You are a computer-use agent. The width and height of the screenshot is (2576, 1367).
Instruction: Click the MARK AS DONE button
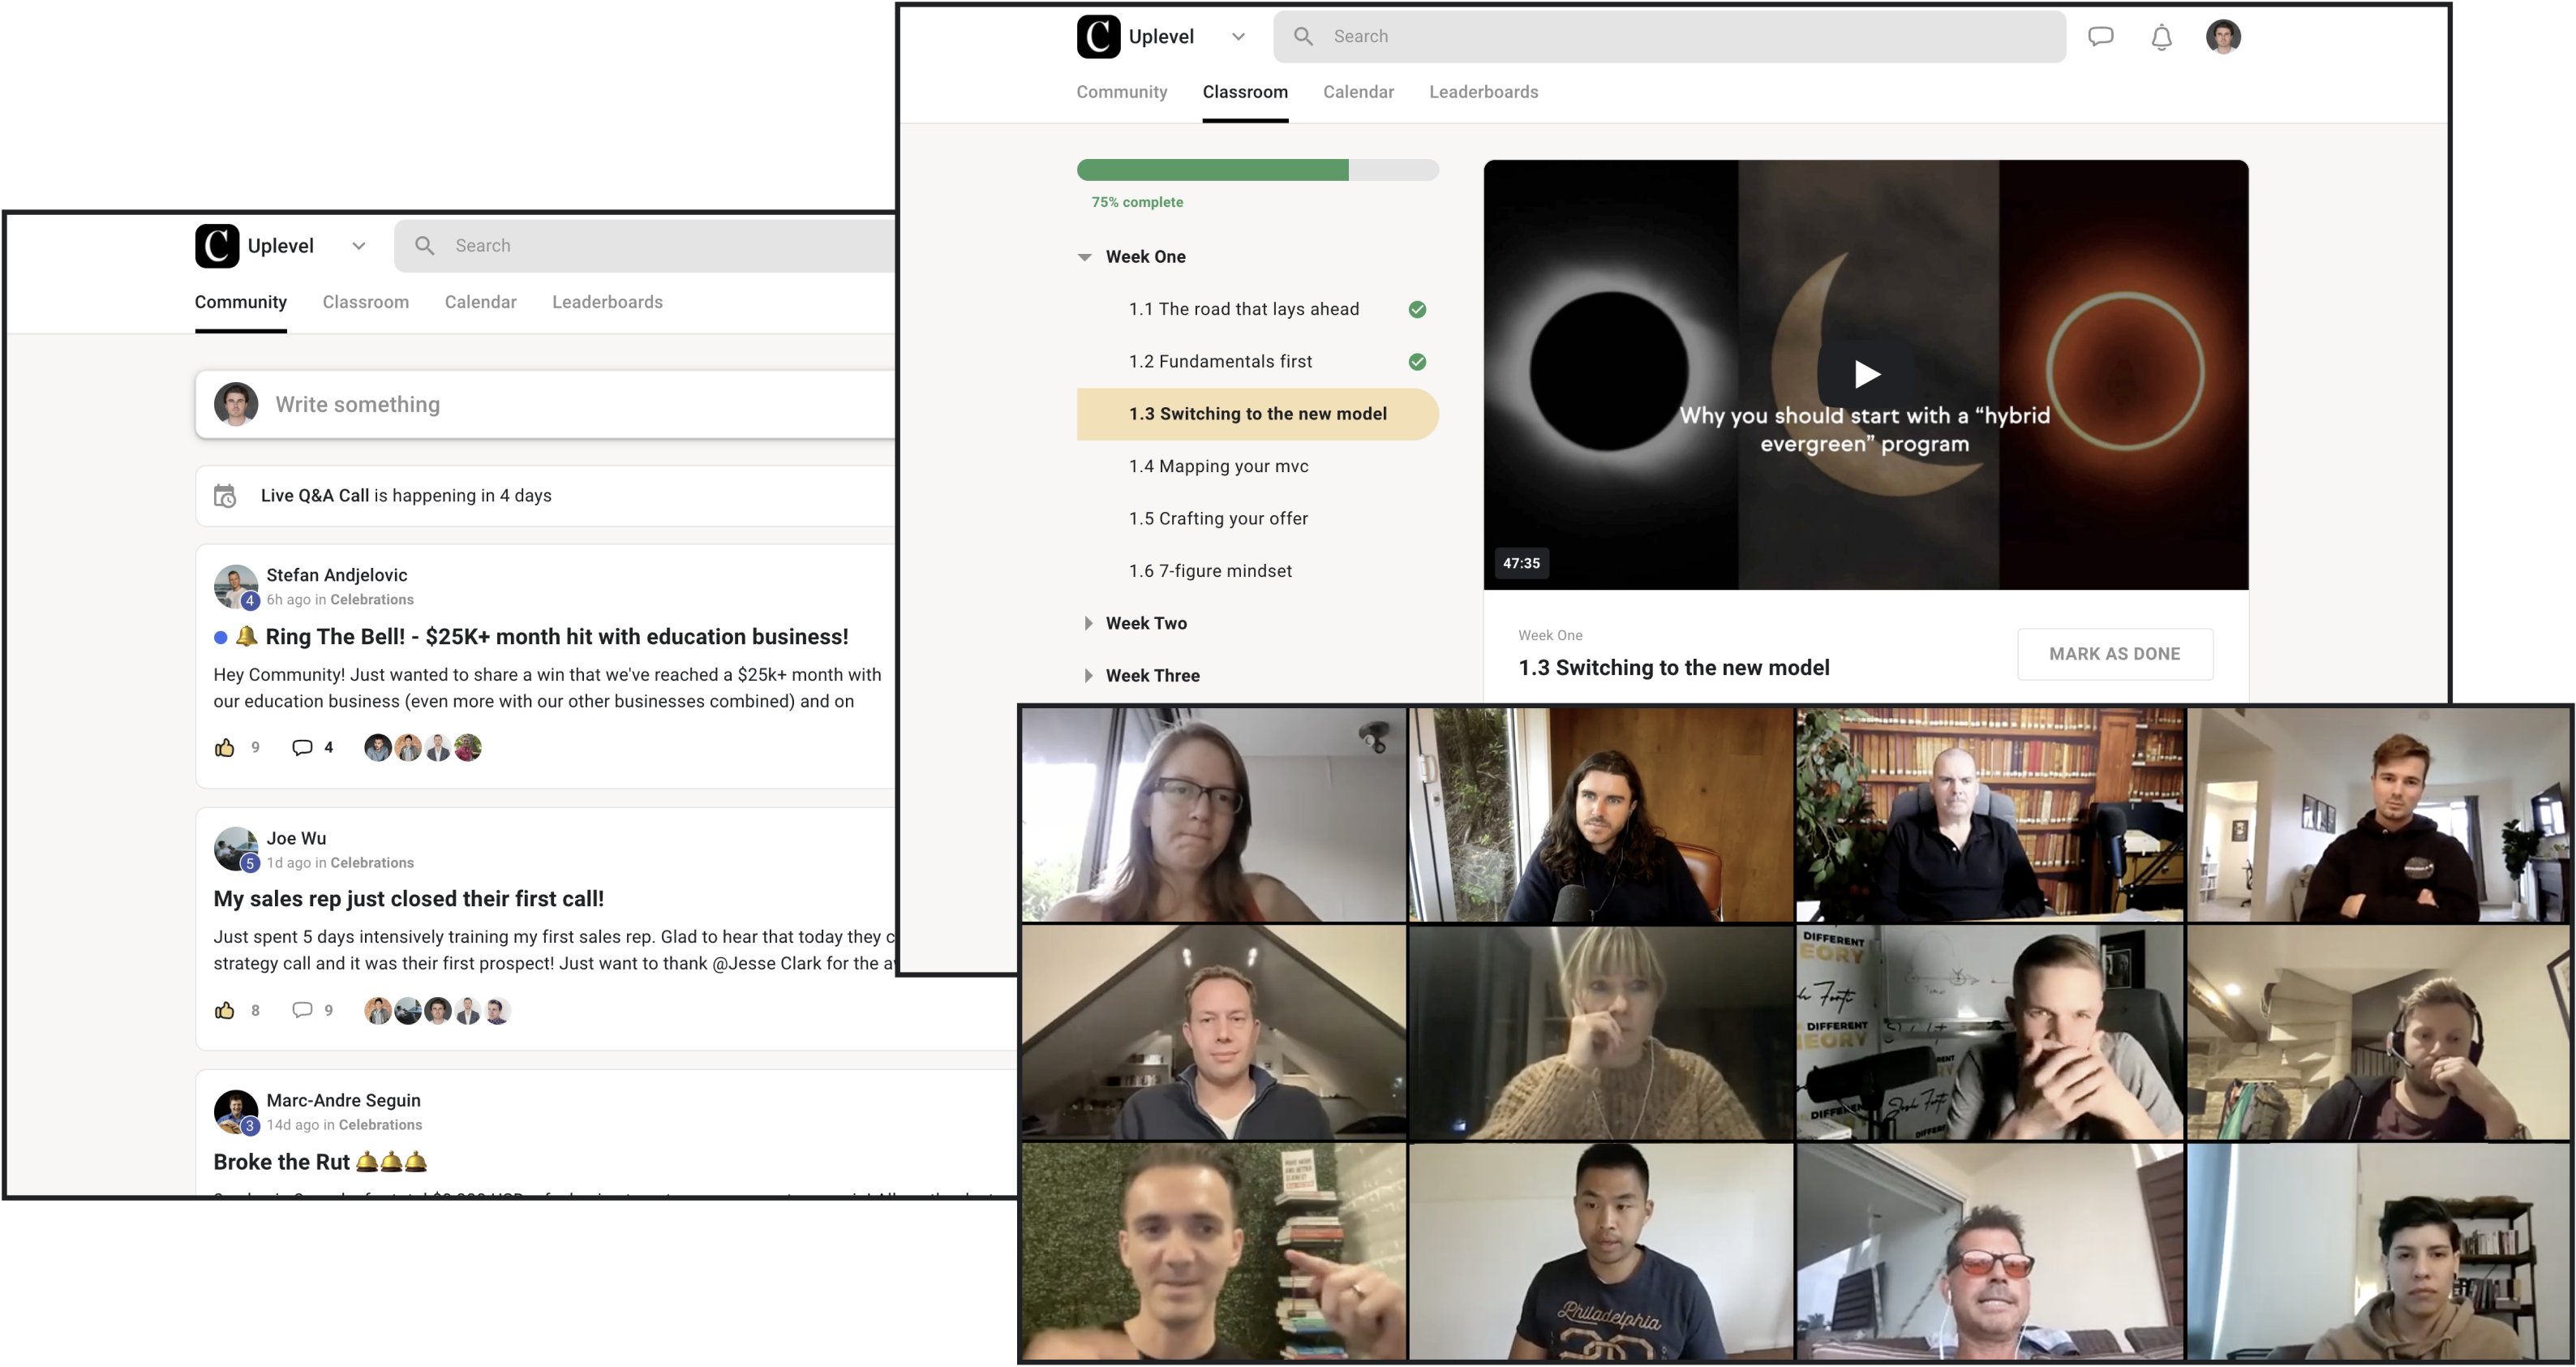click(x=2114, y=654)
